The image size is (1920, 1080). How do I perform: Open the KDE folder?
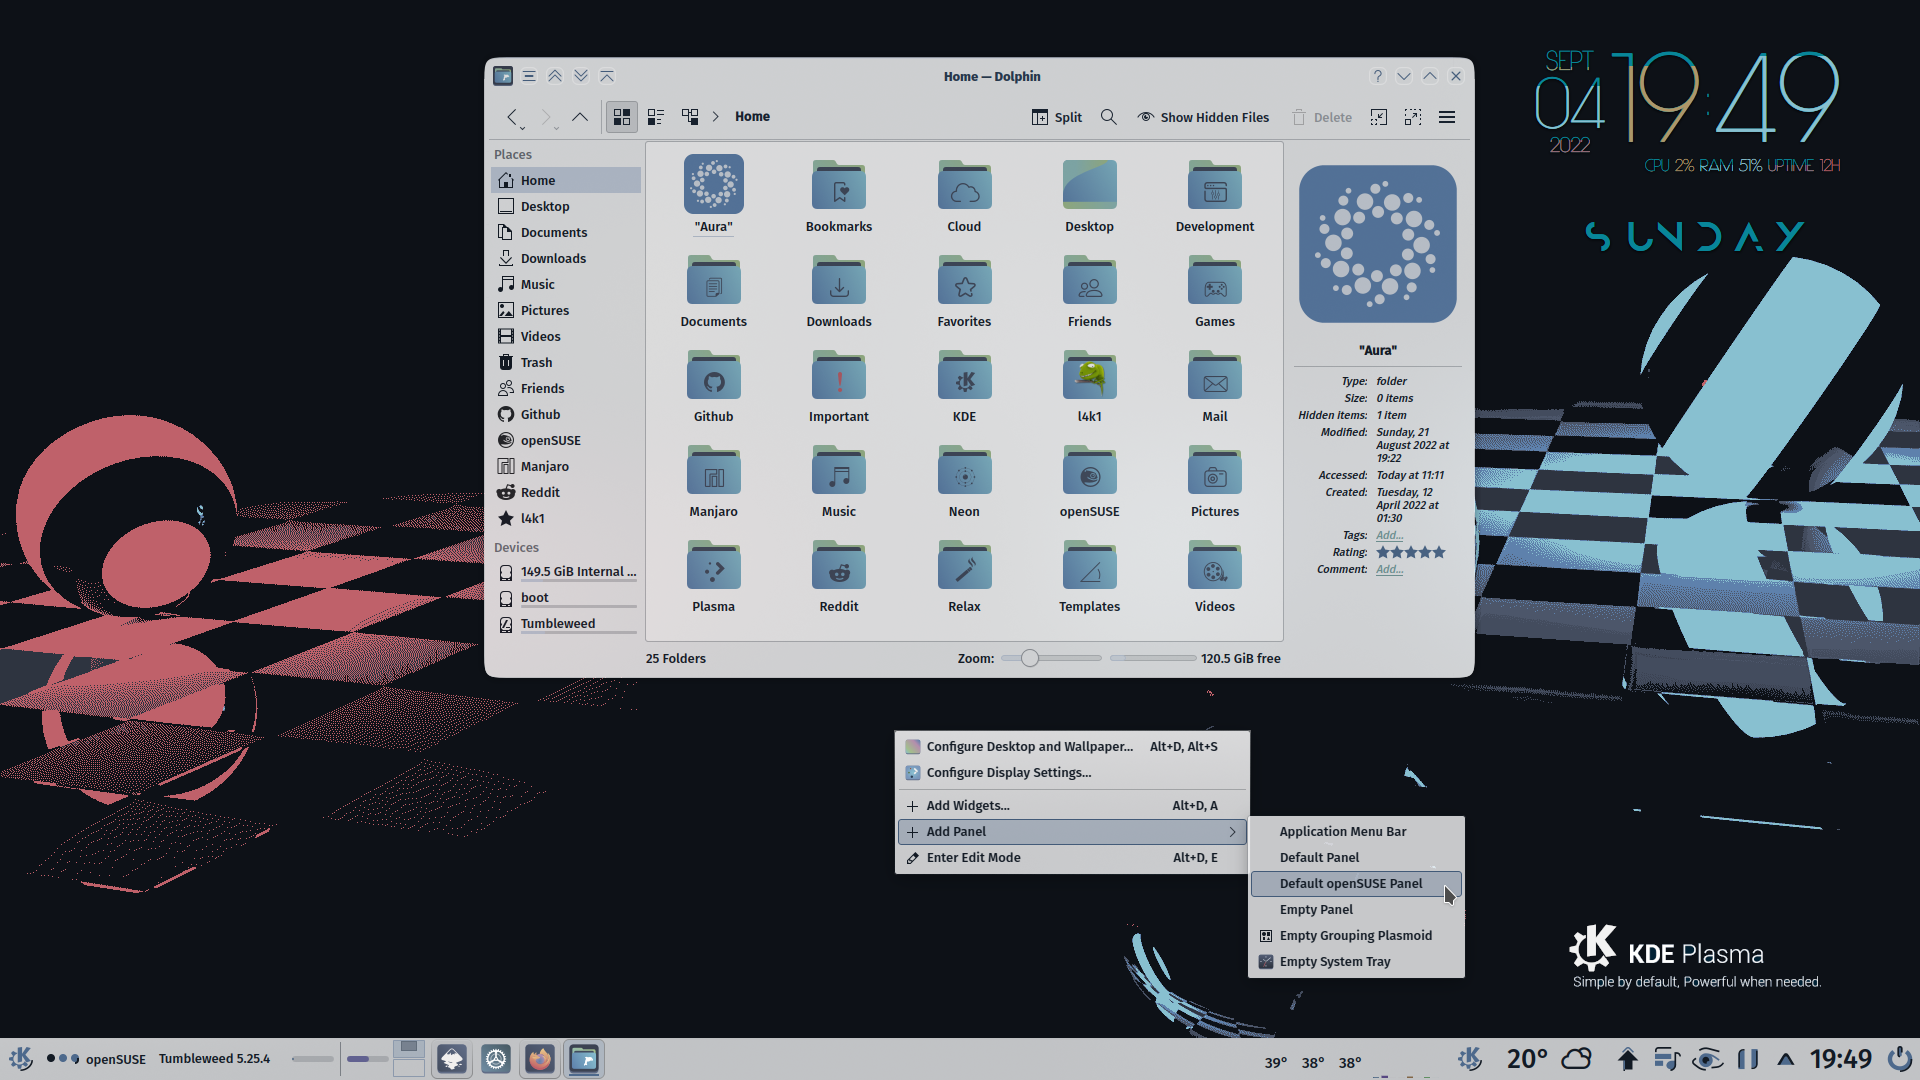(964, 386)
